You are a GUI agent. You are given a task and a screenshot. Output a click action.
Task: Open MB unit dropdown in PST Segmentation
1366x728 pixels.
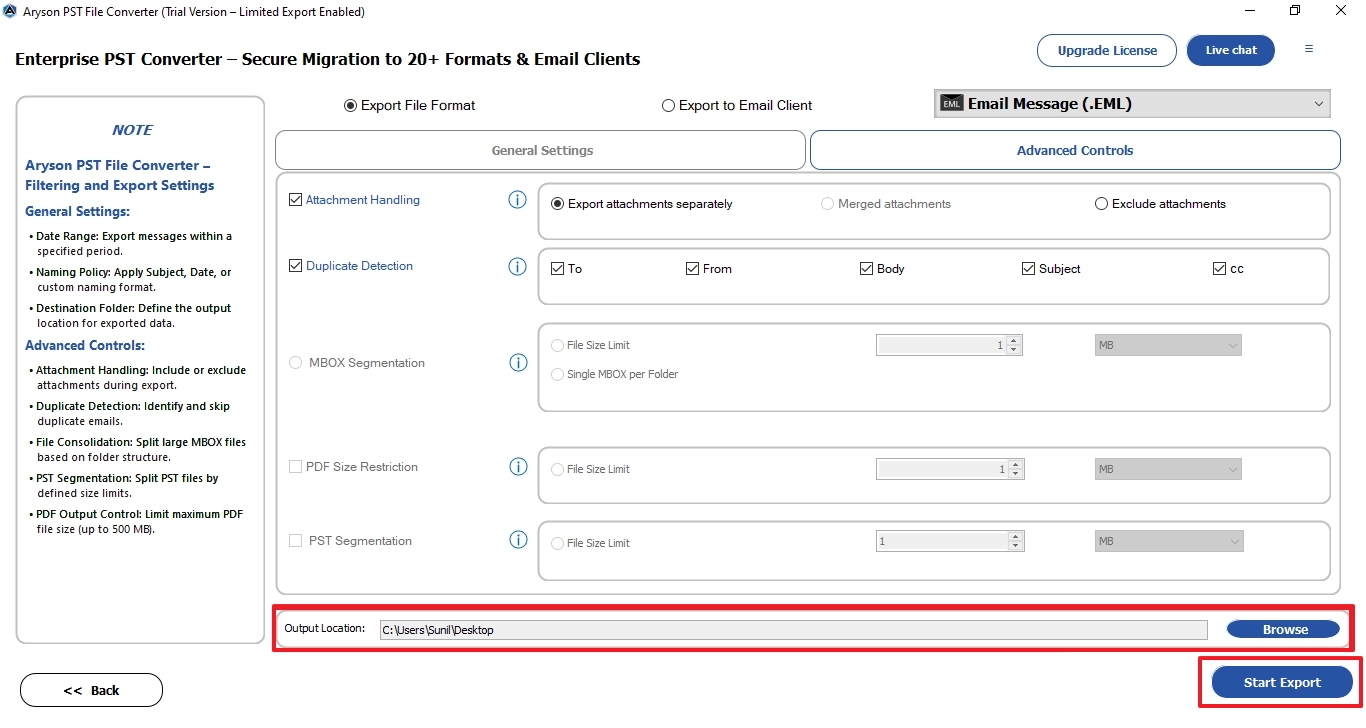(1168, 541)
